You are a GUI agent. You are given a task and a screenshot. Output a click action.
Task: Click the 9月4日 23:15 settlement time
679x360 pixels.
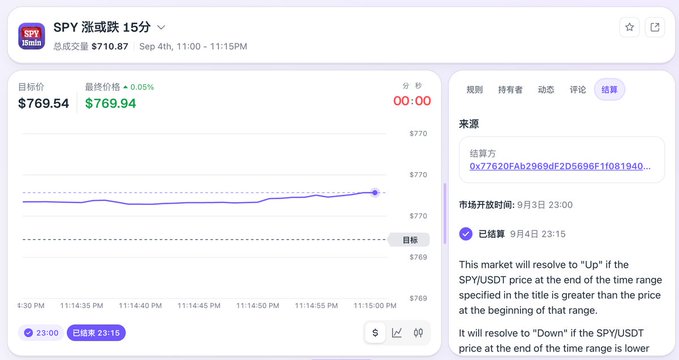point(537,234)
